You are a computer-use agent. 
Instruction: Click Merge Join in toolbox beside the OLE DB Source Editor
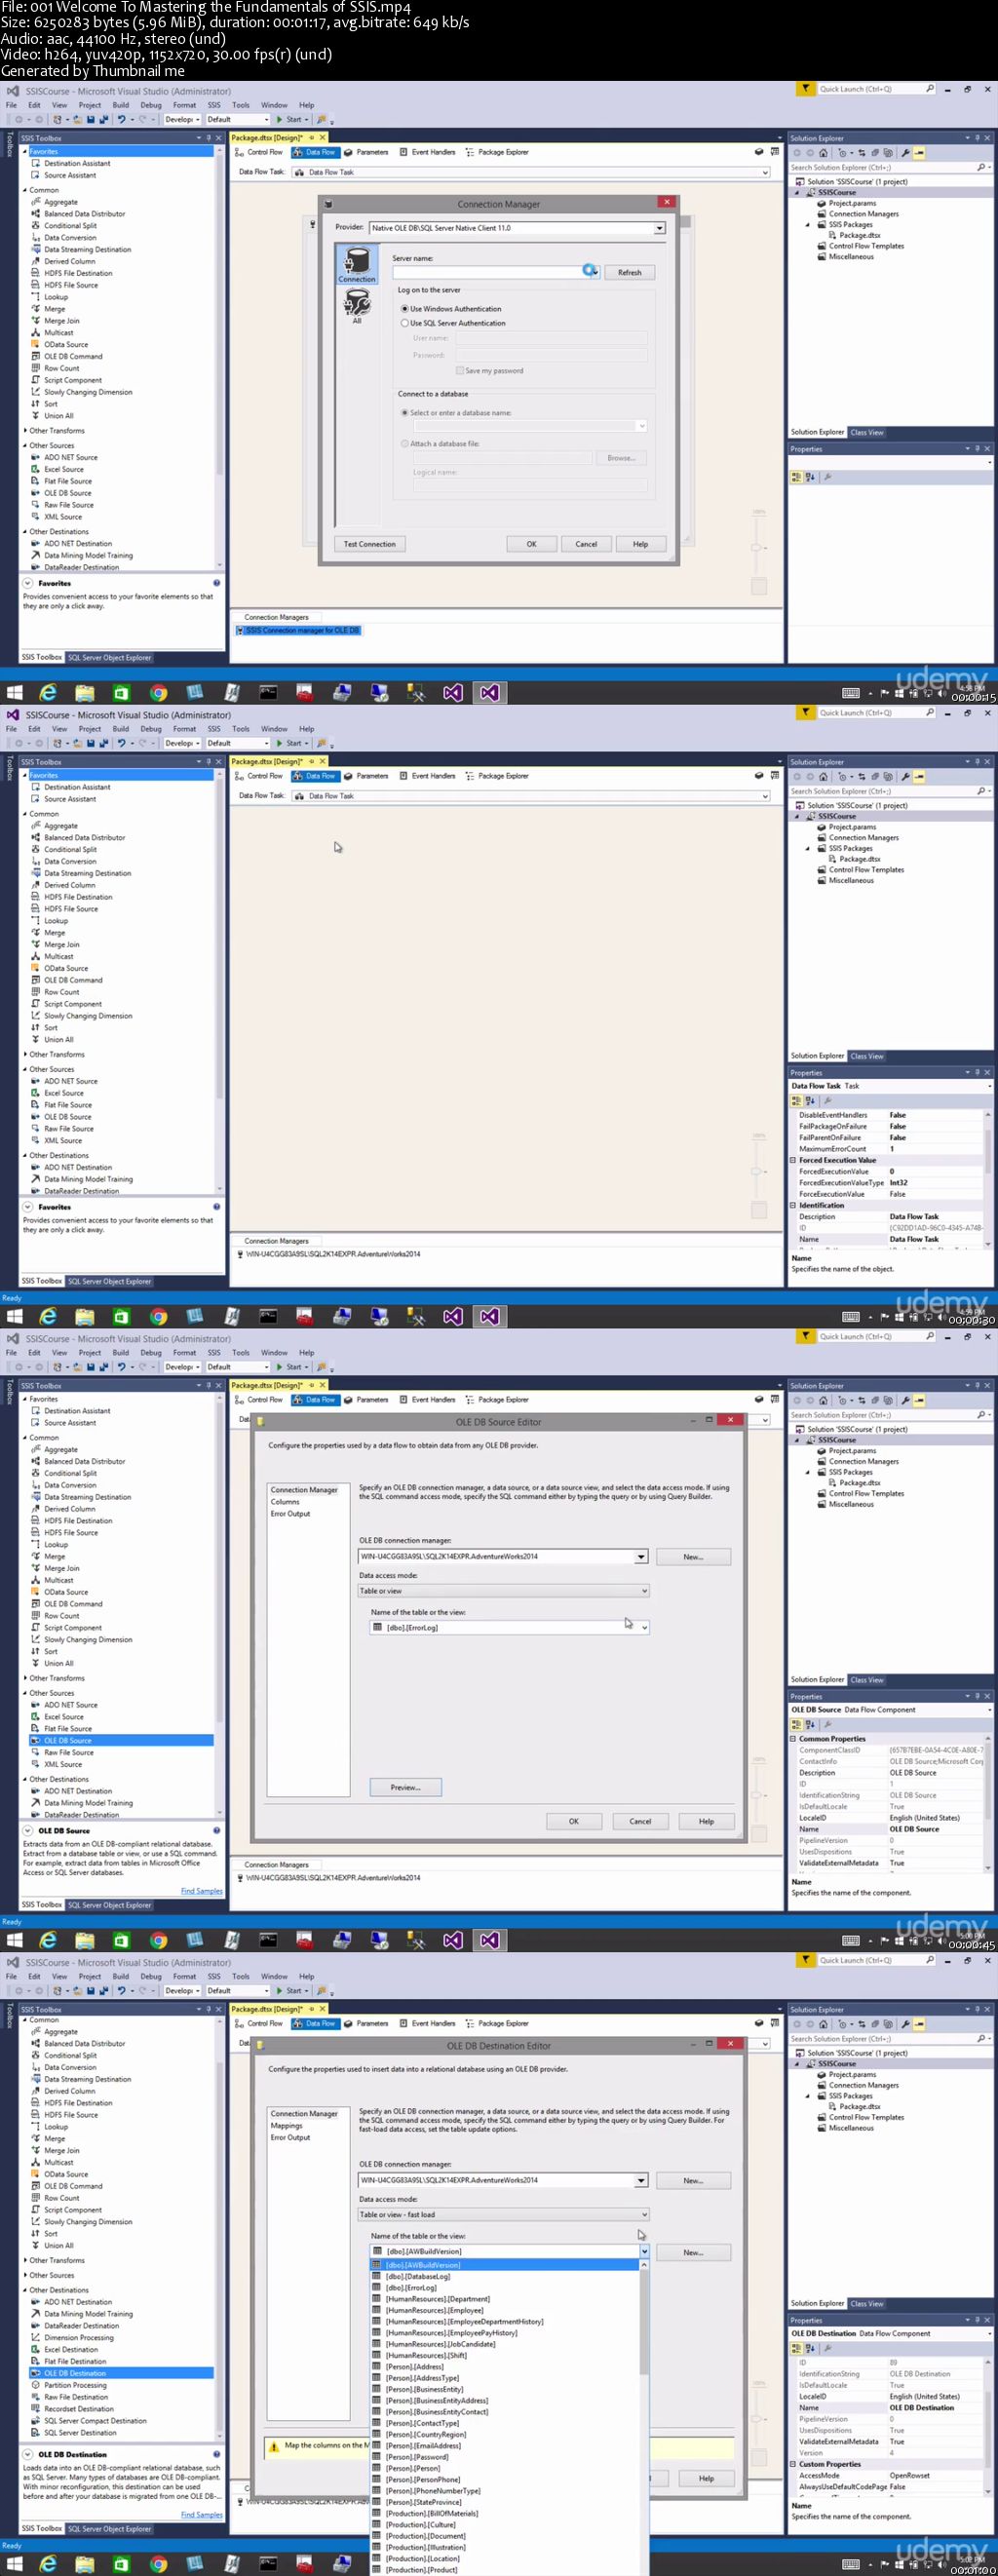tap(61, 1568)
